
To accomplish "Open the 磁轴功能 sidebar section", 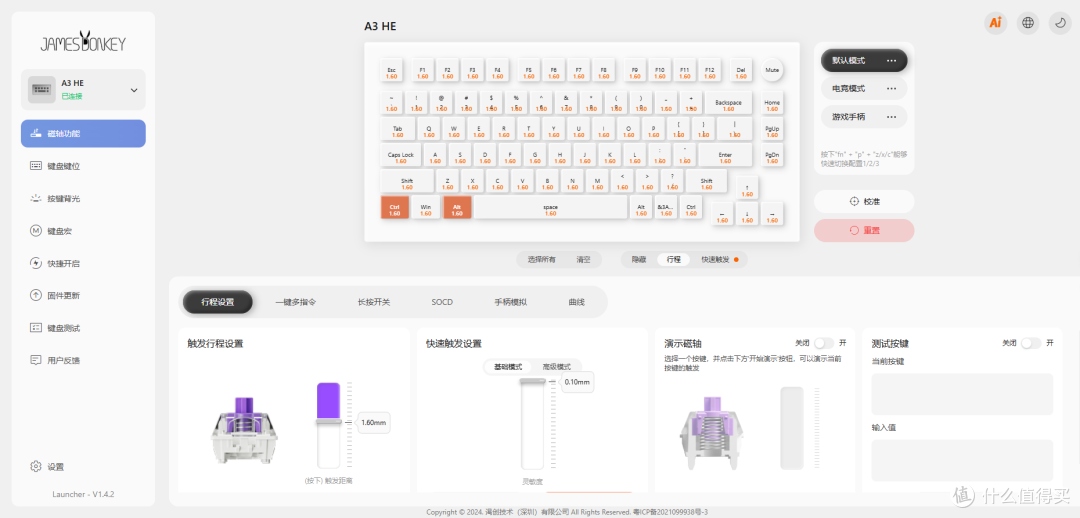I will tap(83, 134).
